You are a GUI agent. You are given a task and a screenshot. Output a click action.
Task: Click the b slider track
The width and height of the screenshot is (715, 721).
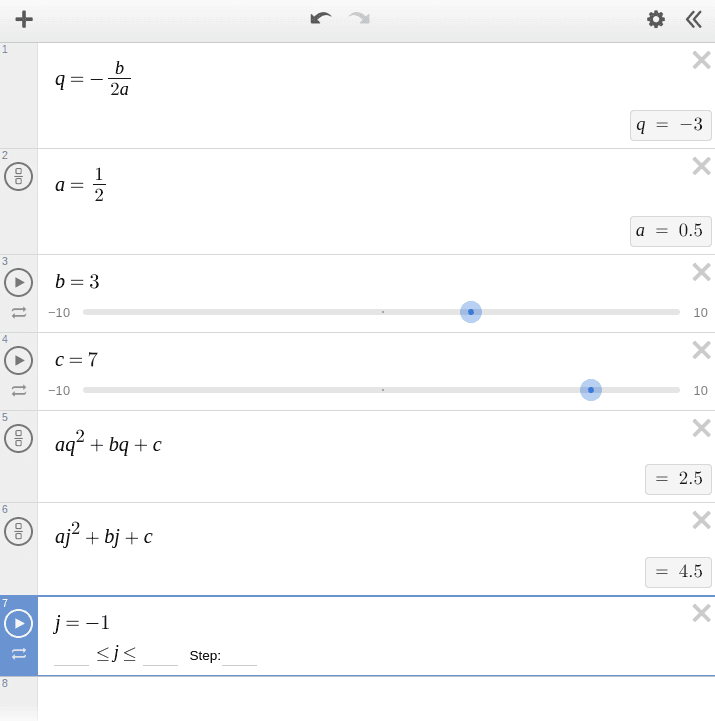(300, 312)
